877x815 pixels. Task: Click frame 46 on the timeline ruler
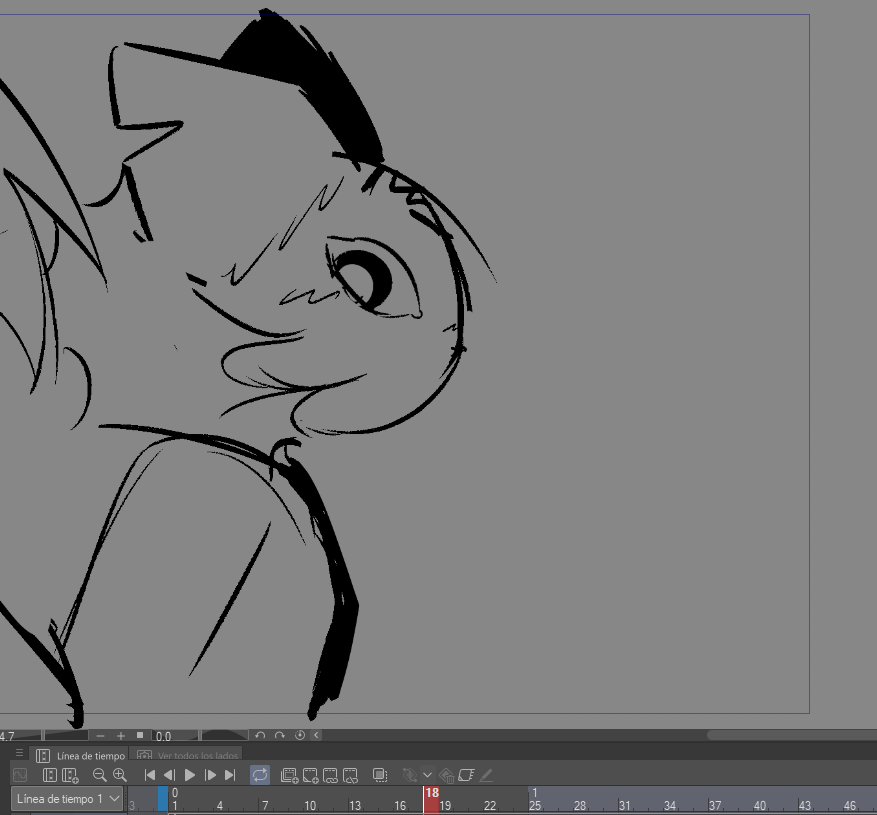click(x=850, y=805)
